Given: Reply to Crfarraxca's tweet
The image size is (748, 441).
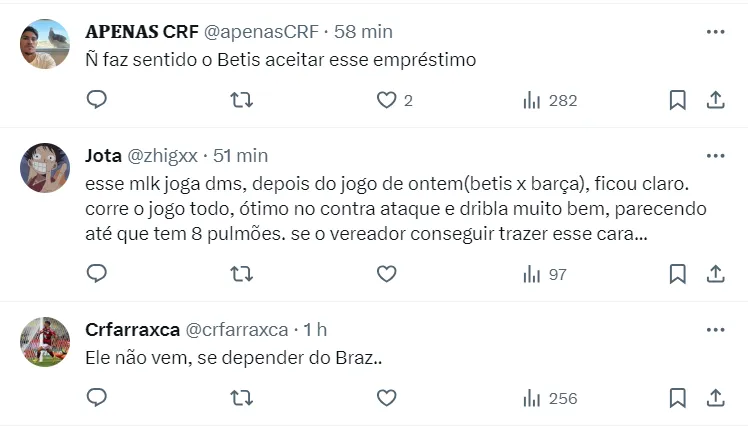Looking at the screenshot, I should pyautogui.click(x=97, y=398).
